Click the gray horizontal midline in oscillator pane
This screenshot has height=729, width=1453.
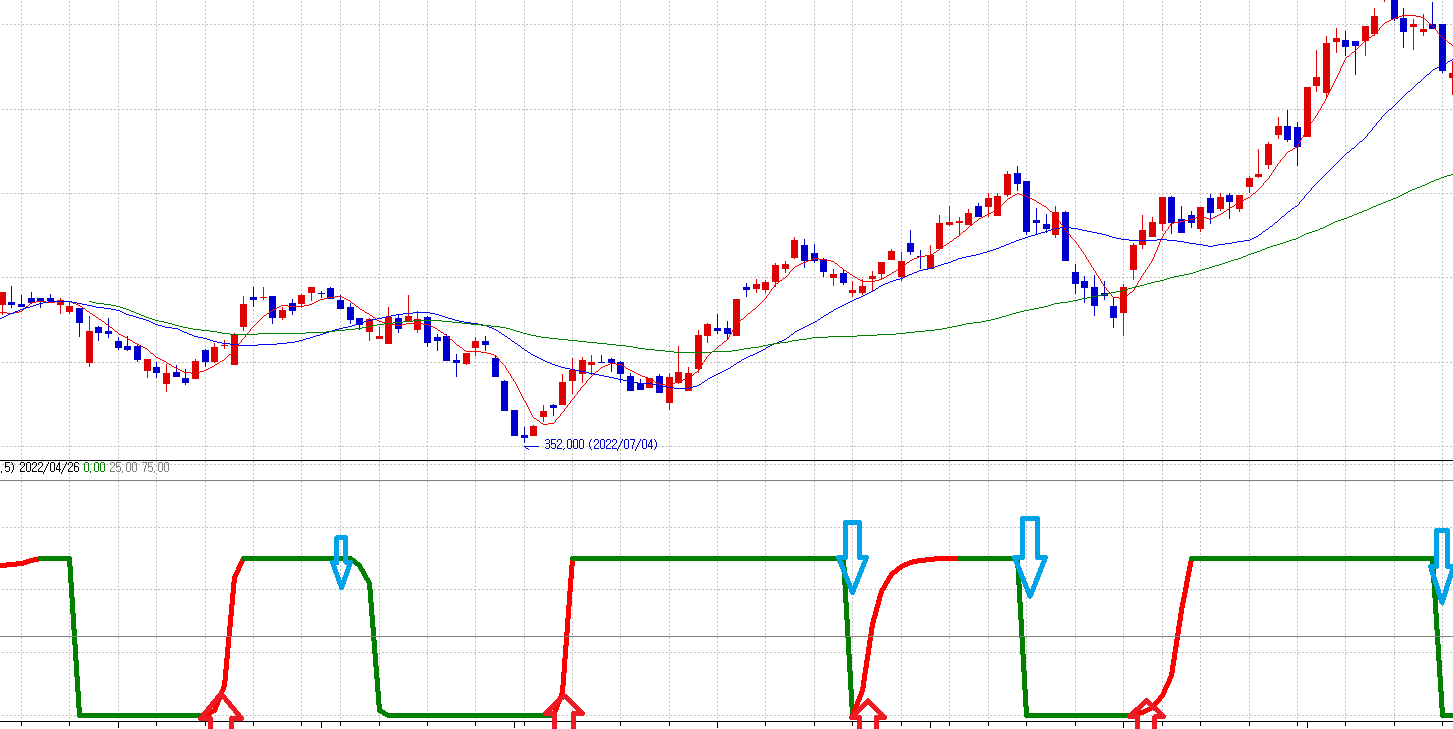coord(700,636)
